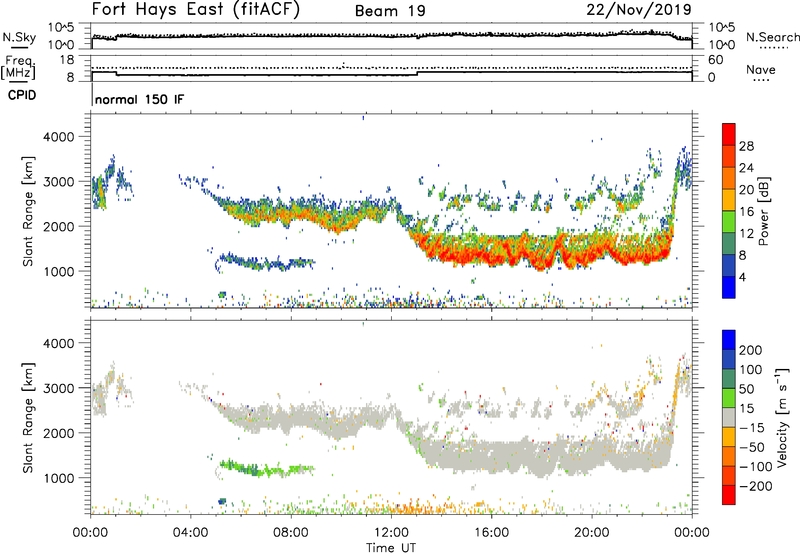
Task: Click the red bottom of the velocity colorbar
Action: click(x=729, y=495)
